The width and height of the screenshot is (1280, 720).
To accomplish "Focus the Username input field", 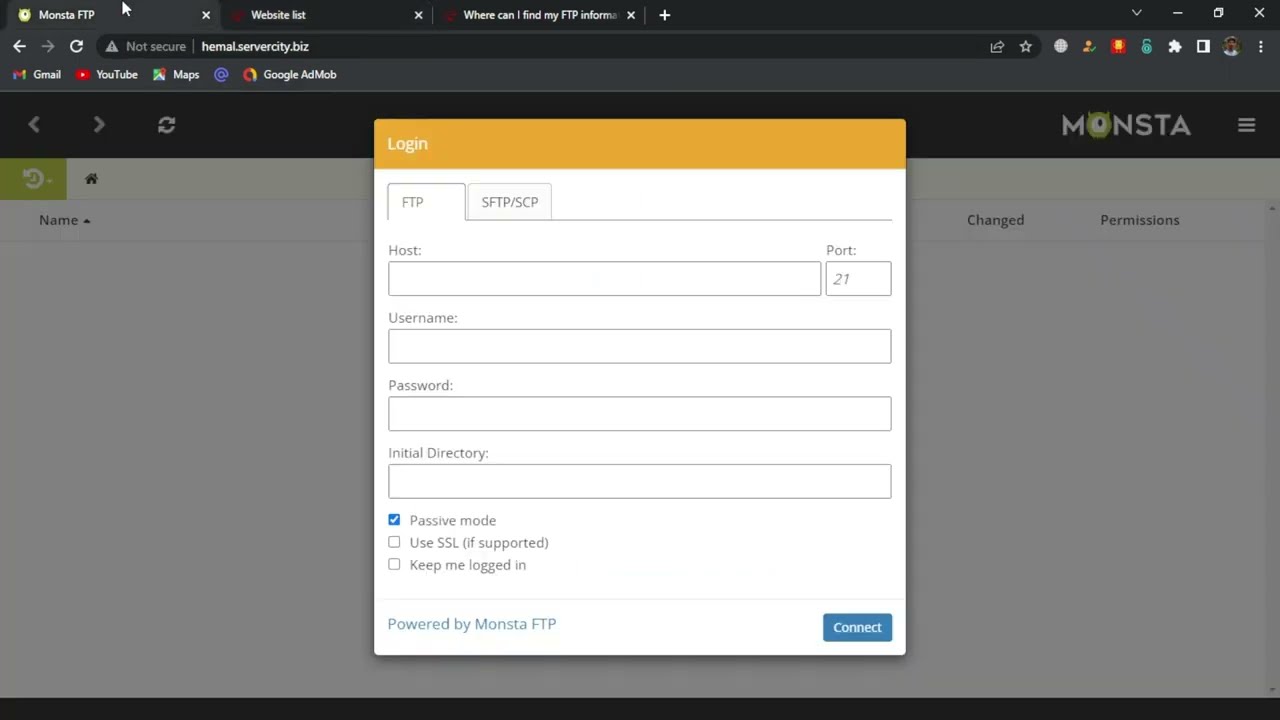I will [x=639, y=346].
